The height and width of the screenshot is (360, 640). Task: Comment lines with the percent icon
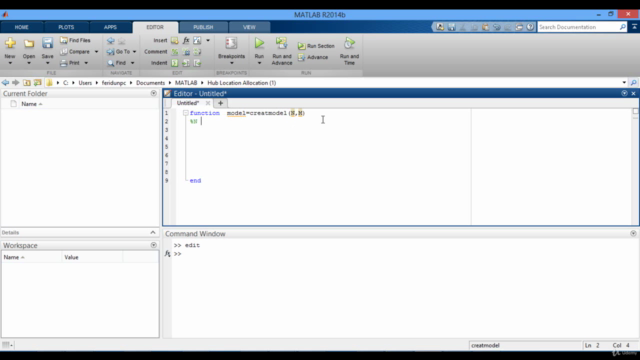[175, 52]
